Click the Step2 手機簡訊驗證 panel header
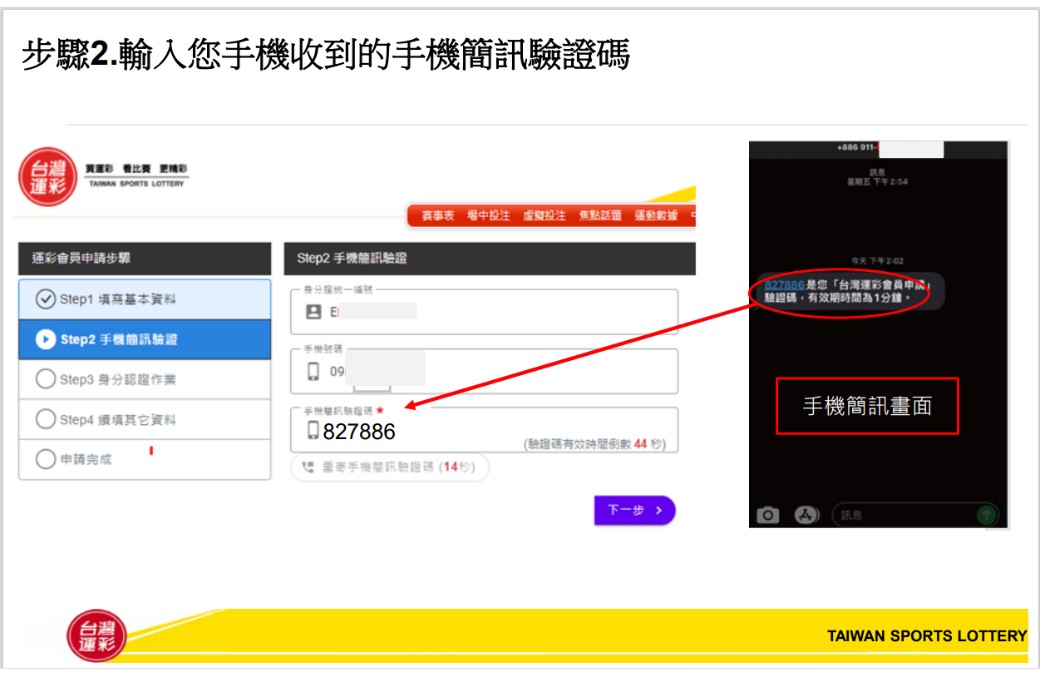The image size is (1040, 700). click(489, 258)
